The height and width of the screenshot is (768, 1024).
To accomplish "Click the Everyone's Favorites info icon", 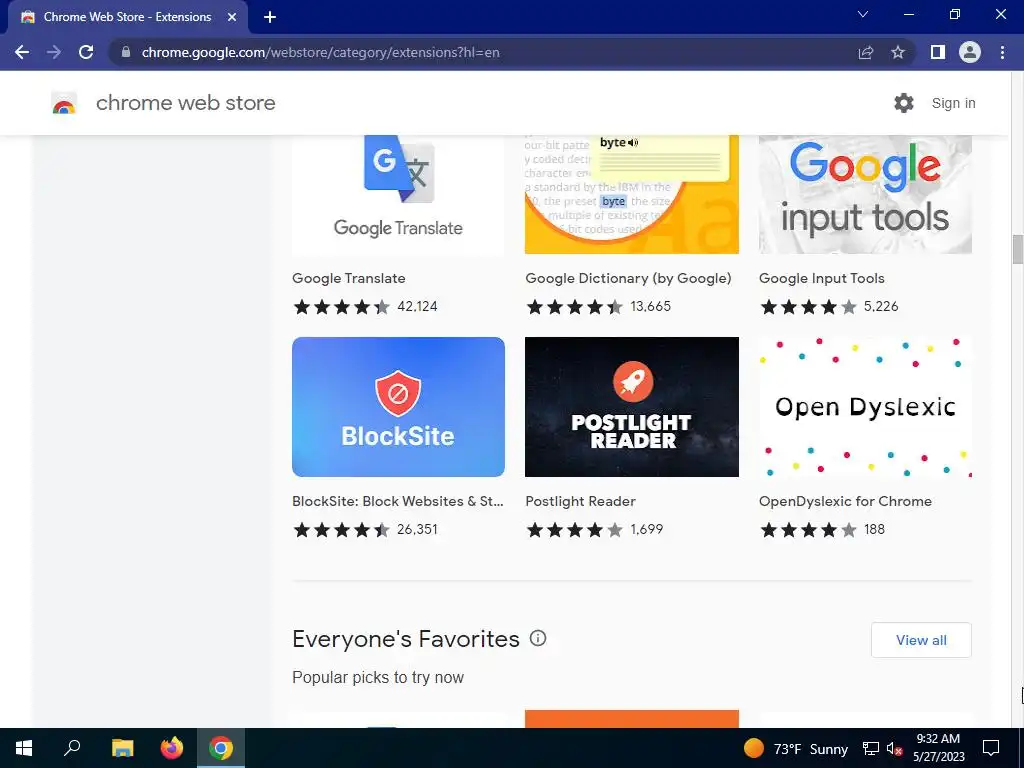I will [537, 638].
